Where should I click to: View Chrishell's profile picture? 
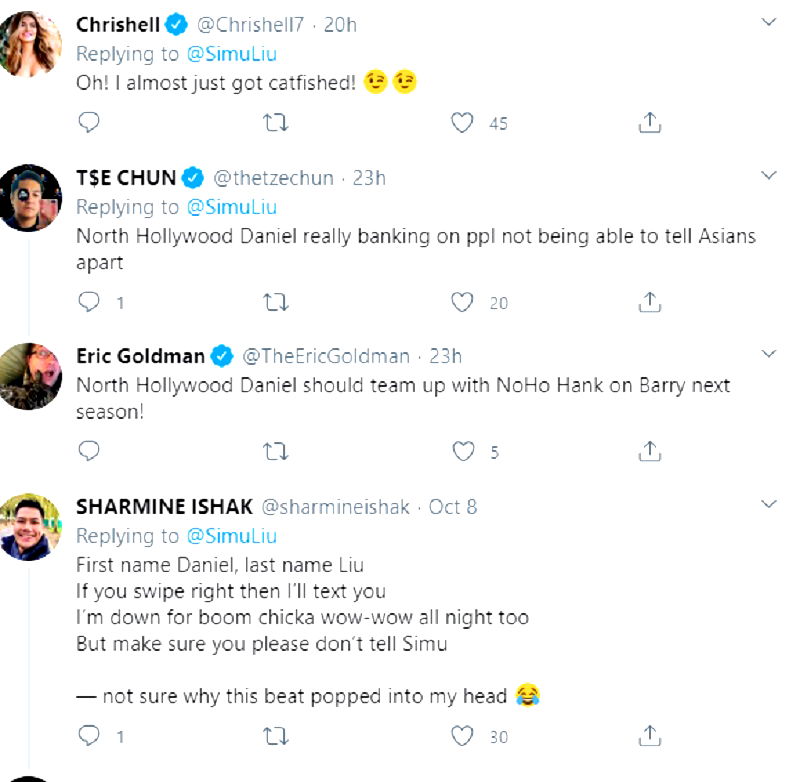tap(30, 44)
